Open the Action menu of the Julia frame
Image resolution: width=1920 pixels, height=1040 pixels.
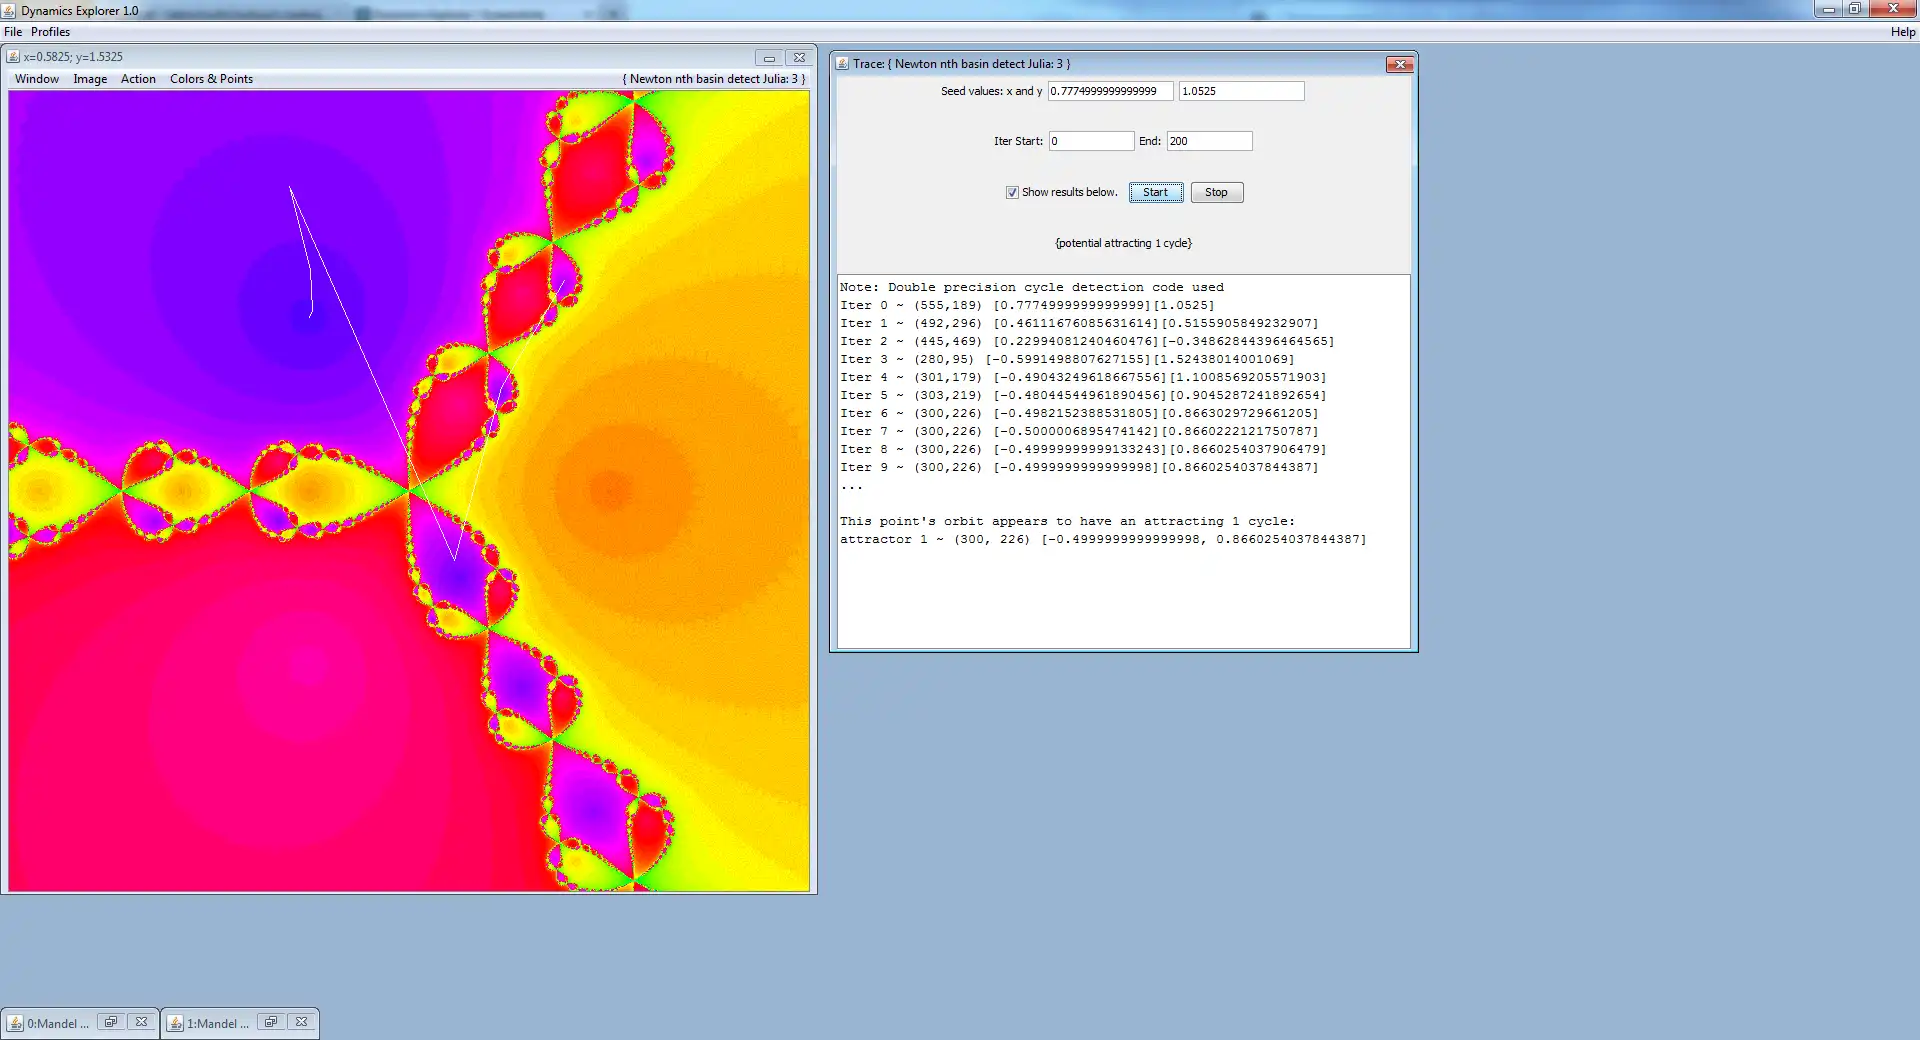coord(138,79)
